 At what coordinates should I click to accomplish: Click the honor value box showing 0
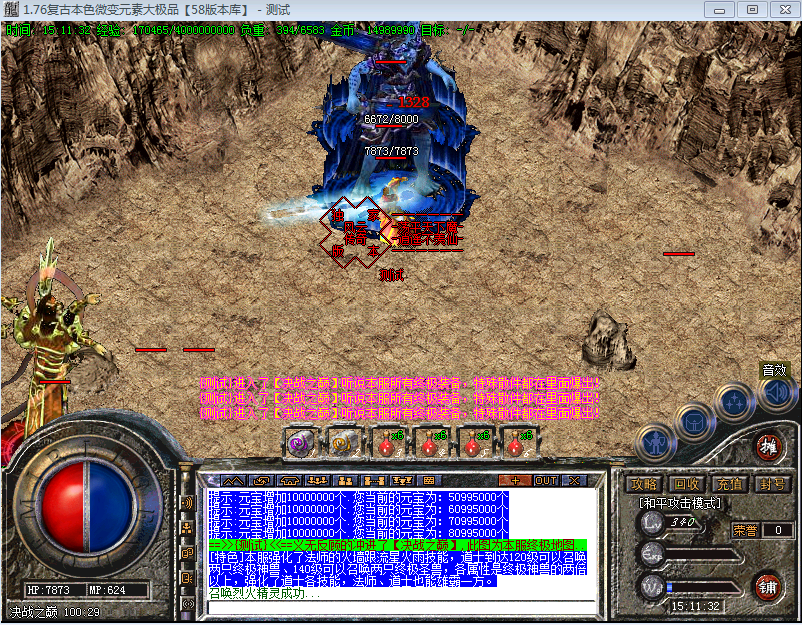point(778,530)
